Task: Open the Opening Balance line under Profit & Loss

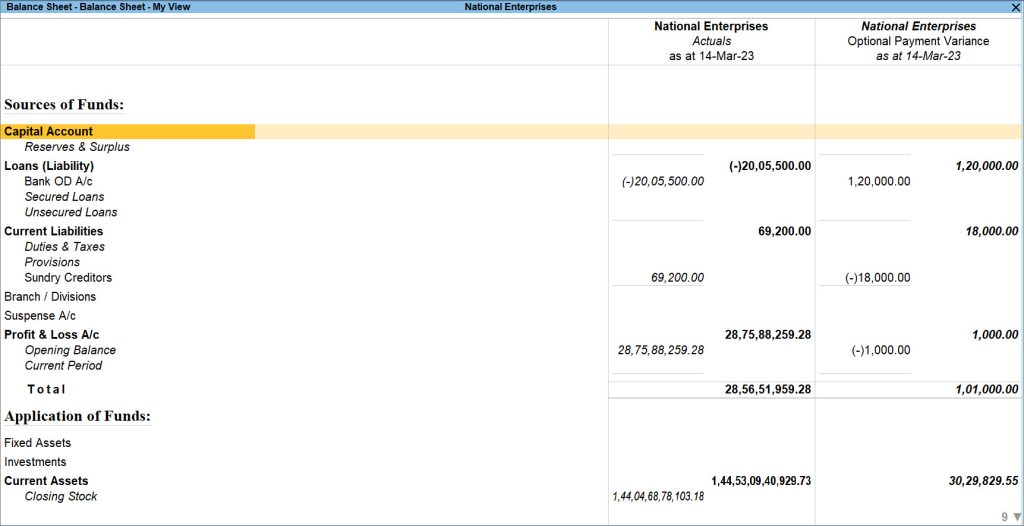Action: click(70, 350)
